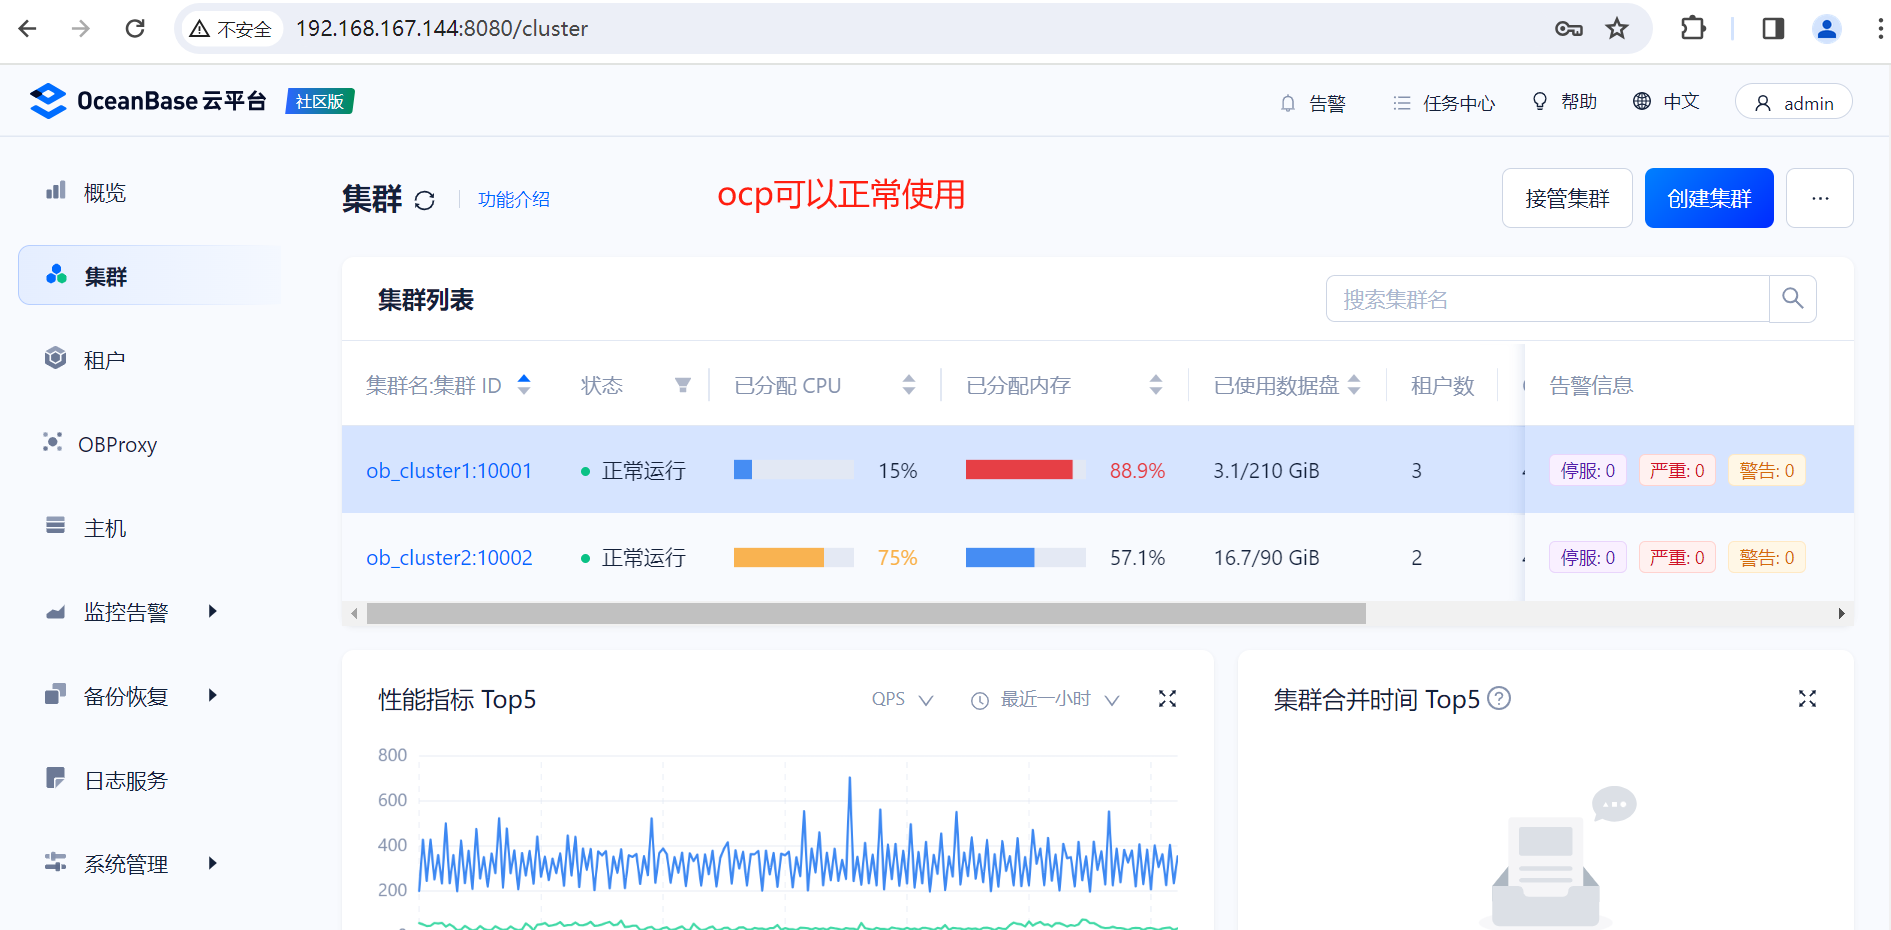Click the 警告: 0 tag for ob_cluster1

[x=1767, y=470]
